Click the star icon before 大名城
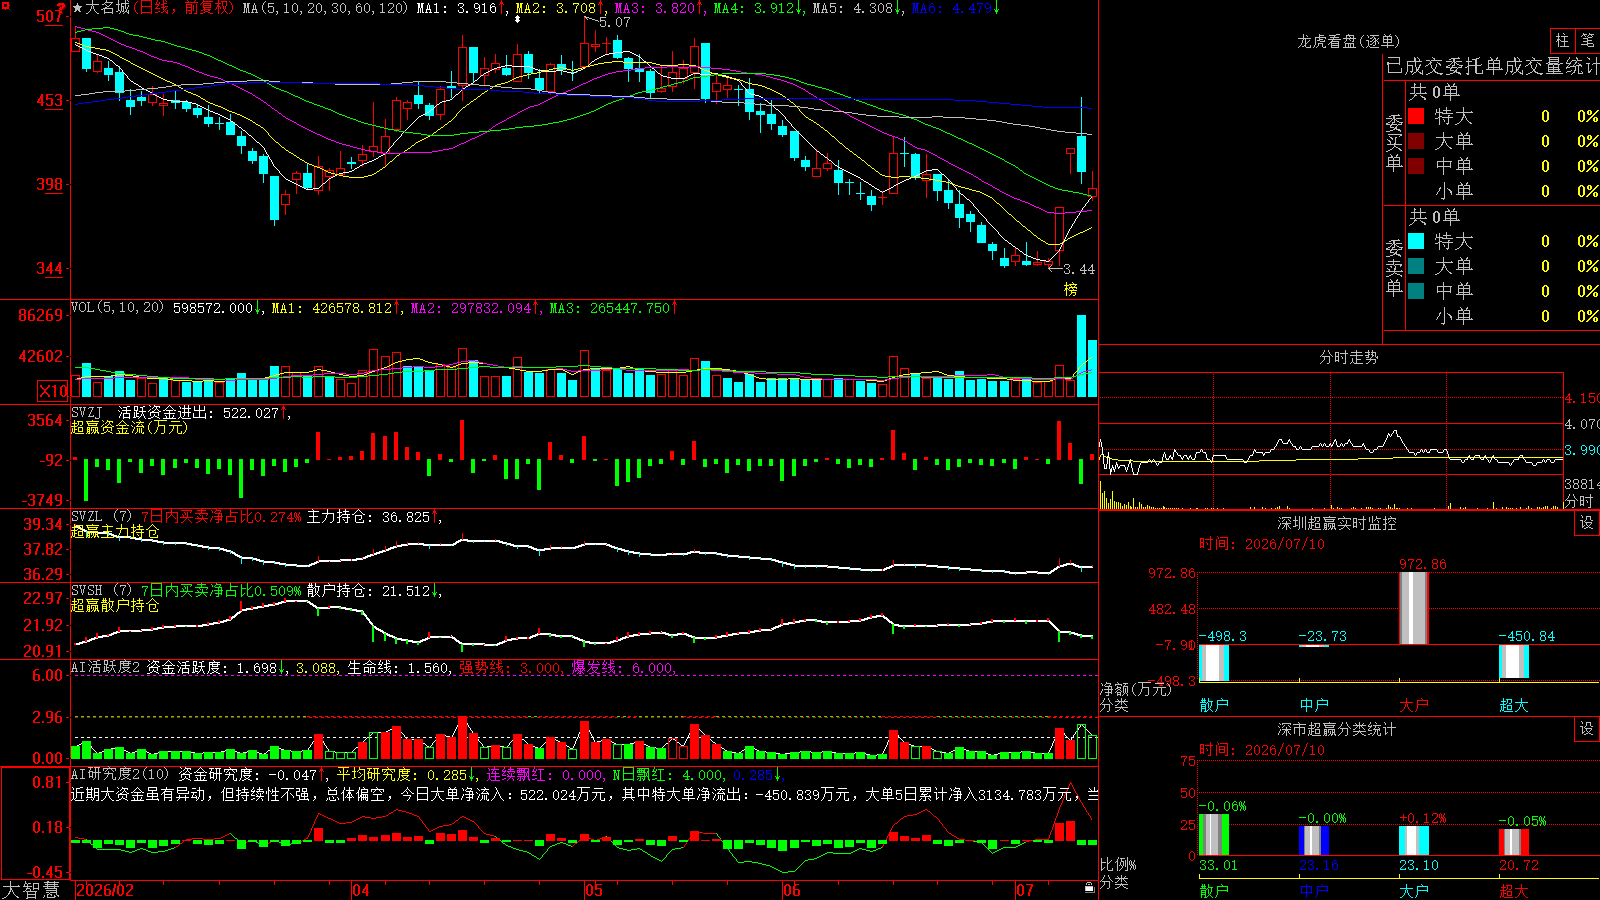1600x900 pixels. pos(78,8)
